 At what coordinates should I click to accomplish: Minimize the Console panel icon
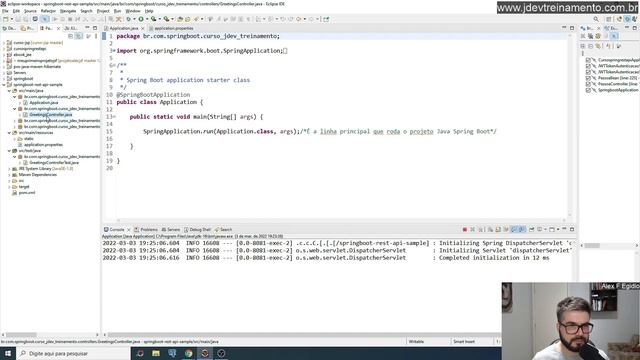(564, 229)
